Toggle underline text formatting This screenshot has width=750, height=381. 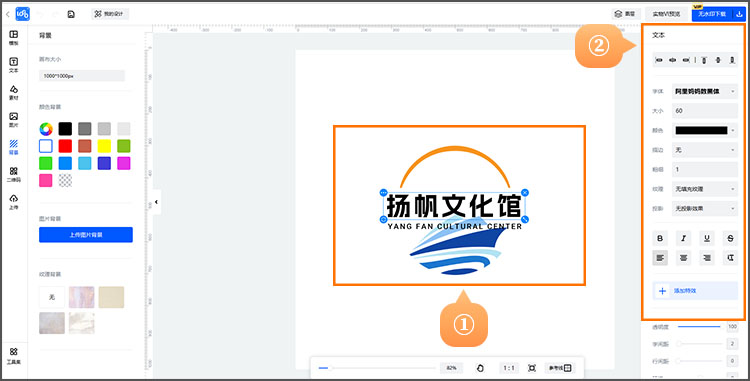pyautogui.click(x=707, y=238)
